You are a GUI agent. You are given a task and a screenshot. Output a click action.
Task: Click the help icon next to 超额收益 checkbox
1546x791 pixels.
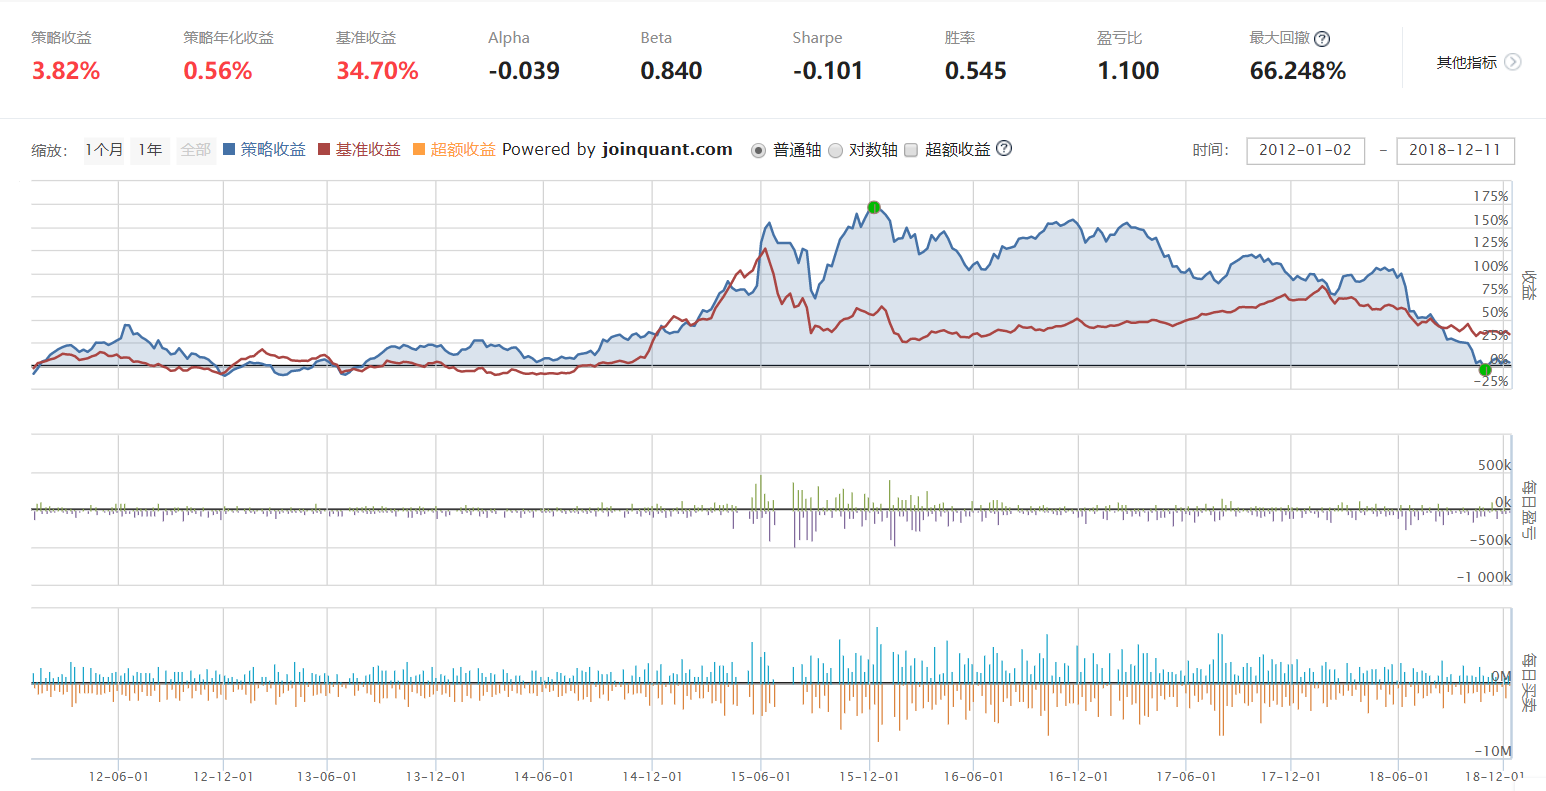point(1004,148)
